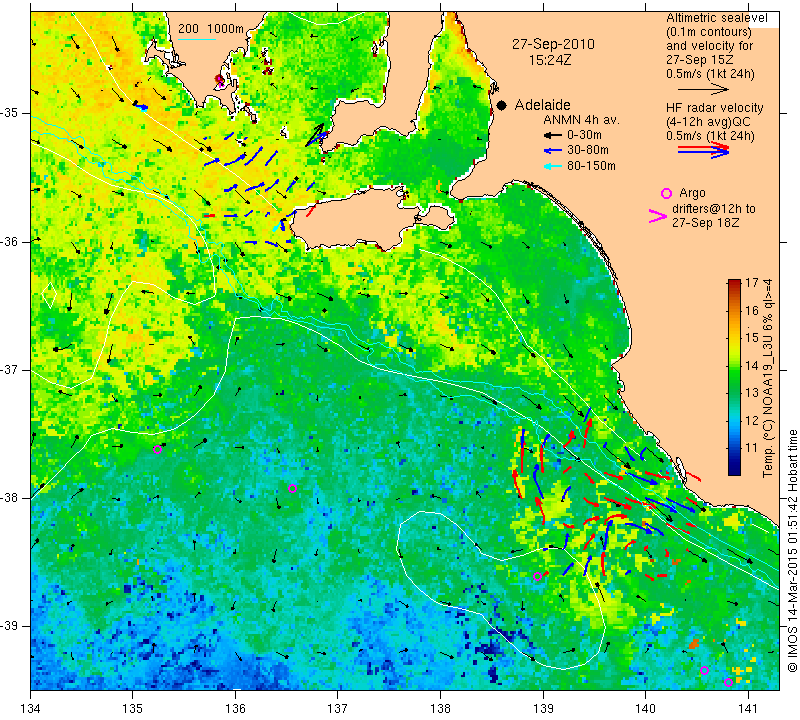Click the red and blue HF radar legend arrows

tap(703, 150)
